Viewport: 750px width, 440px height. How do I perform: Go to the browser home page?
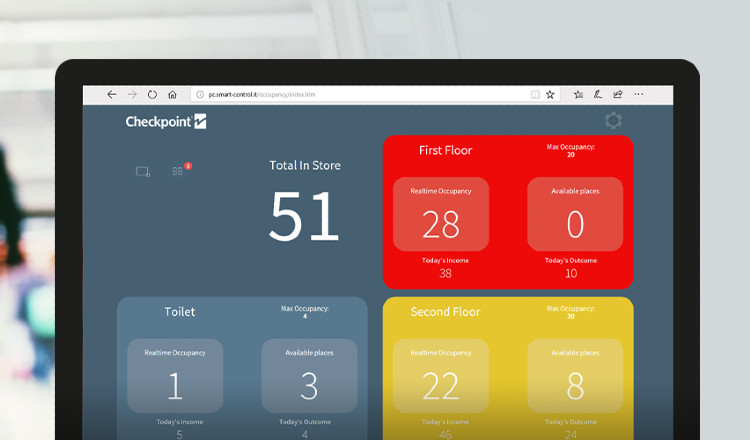[x=172, y=94]
